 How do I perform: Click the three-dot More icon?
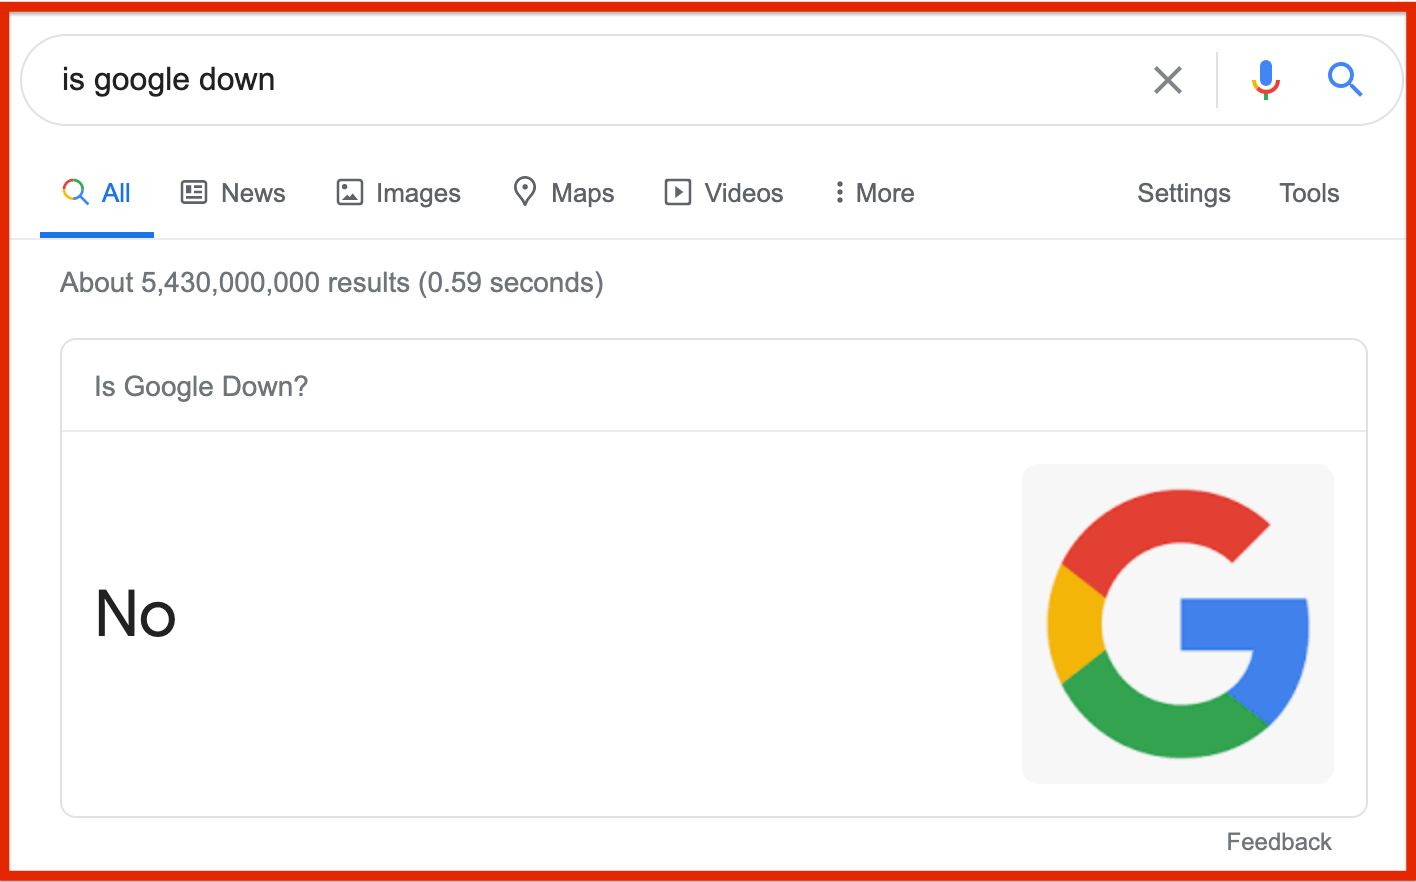click(x=839, y=192)
